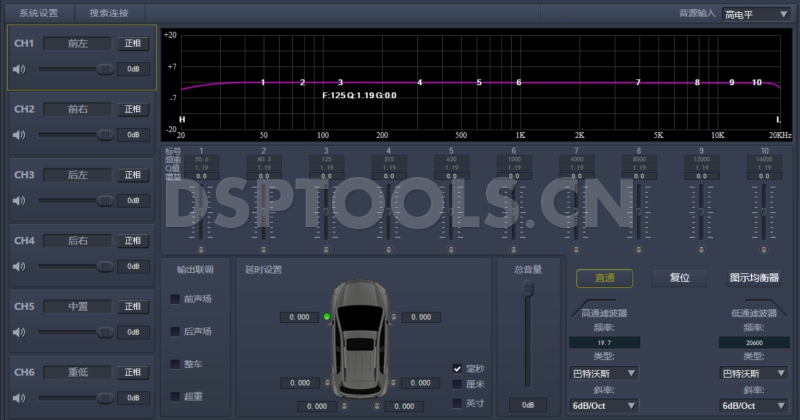Mute CH4 rear-right speaker icon
Viewport: 800px width, 420px height.
(x=19, y=266)
